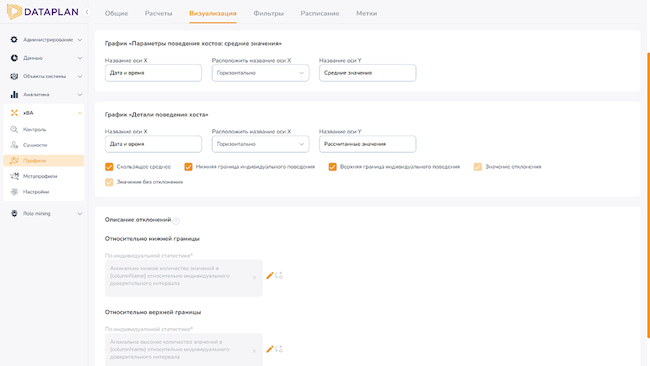The image size is (650, 366).
Task: Click the Сущности person icon
Action: click(14, 145)
